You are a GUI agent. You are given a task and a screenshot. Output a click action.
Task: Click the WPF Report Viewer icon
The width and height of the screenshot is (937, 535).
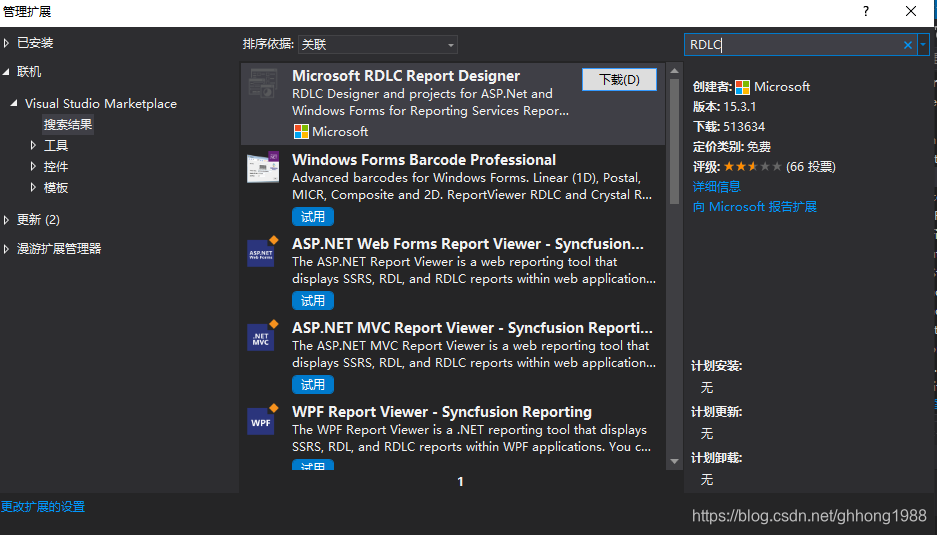pyautogui.click(x=263, y=420)
